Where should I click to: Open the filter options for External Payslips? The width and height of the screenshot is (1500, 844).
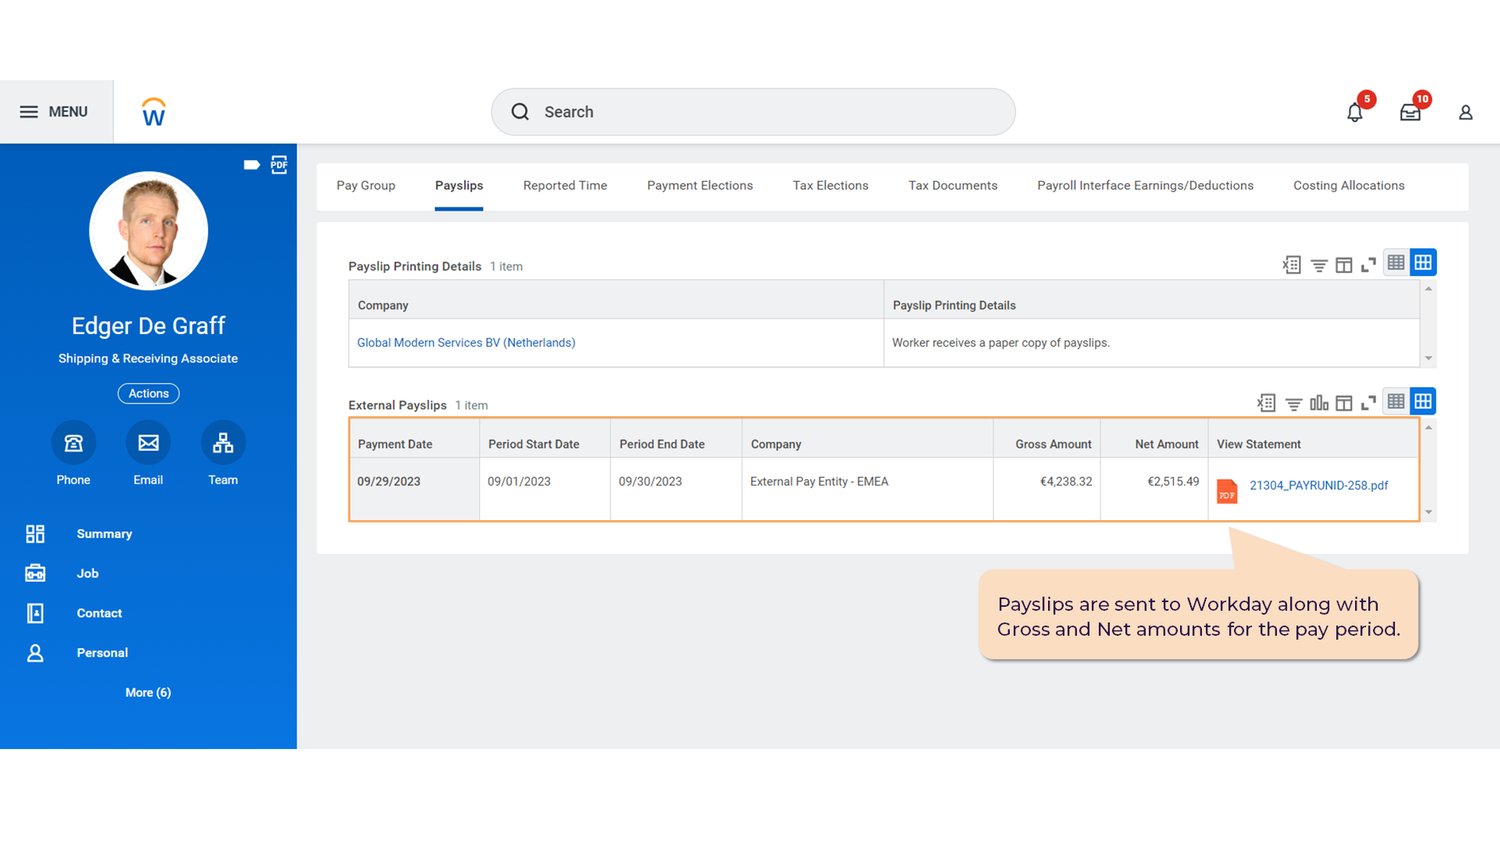pos(1293,403)
